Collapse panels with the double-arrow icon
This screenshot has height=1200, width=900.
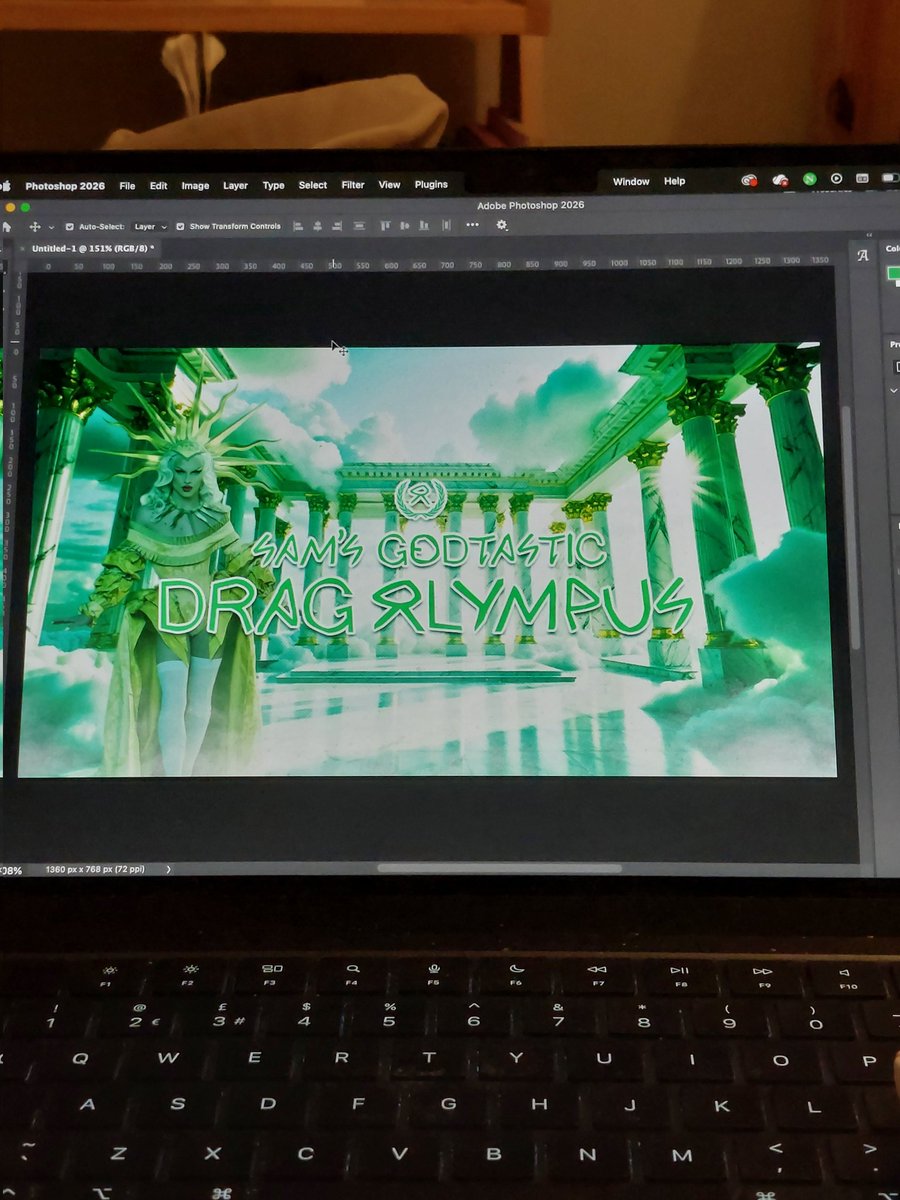[868, 237]
